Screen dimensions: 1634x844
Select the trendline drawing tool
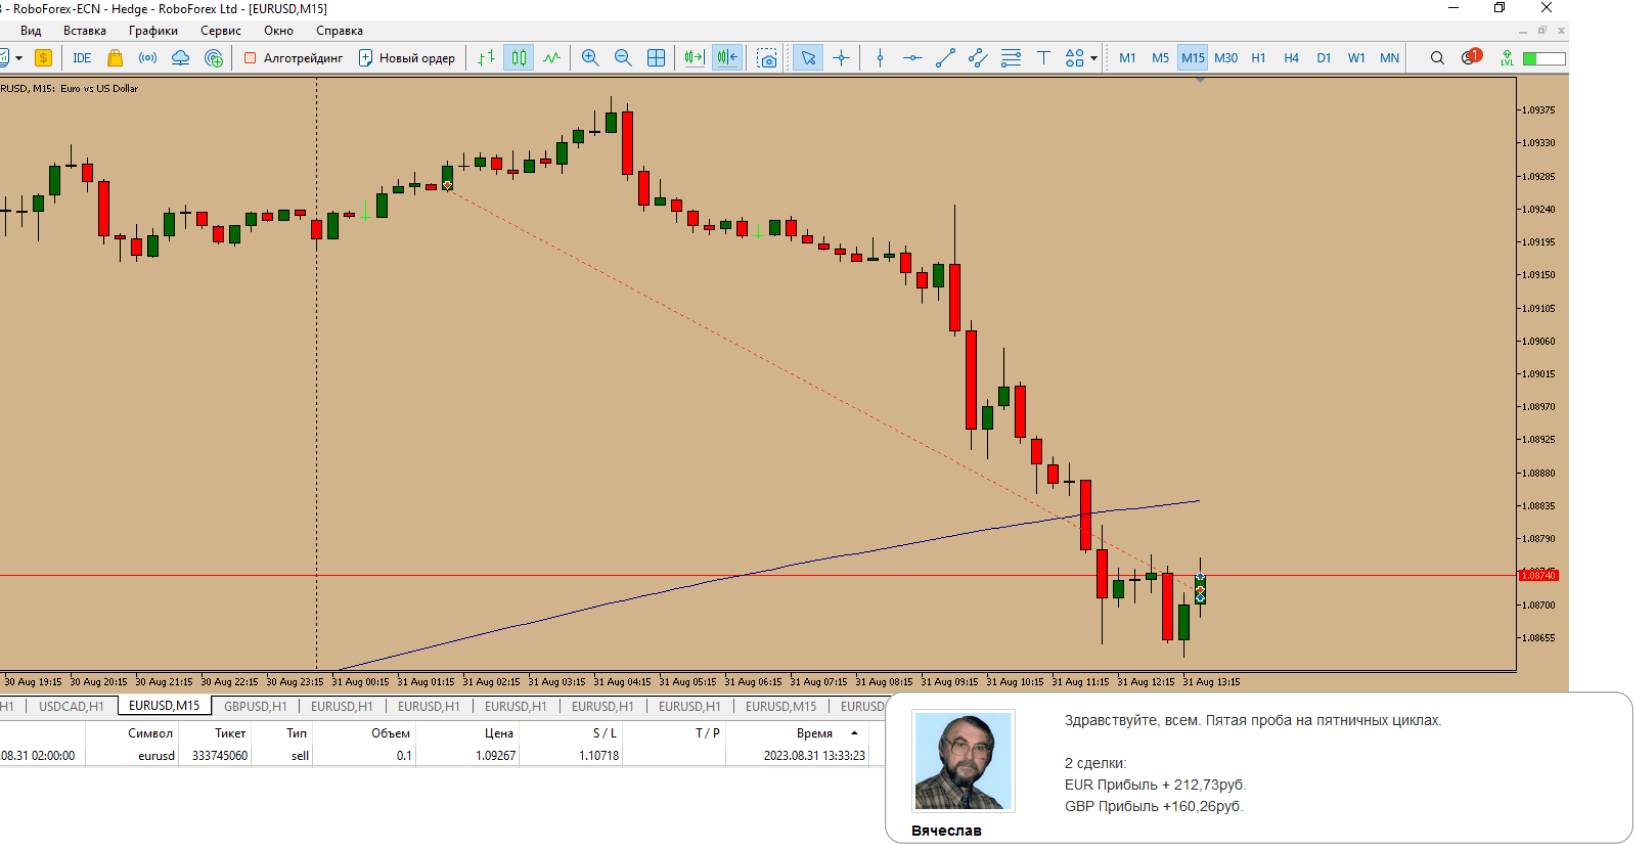coord(945,58)
